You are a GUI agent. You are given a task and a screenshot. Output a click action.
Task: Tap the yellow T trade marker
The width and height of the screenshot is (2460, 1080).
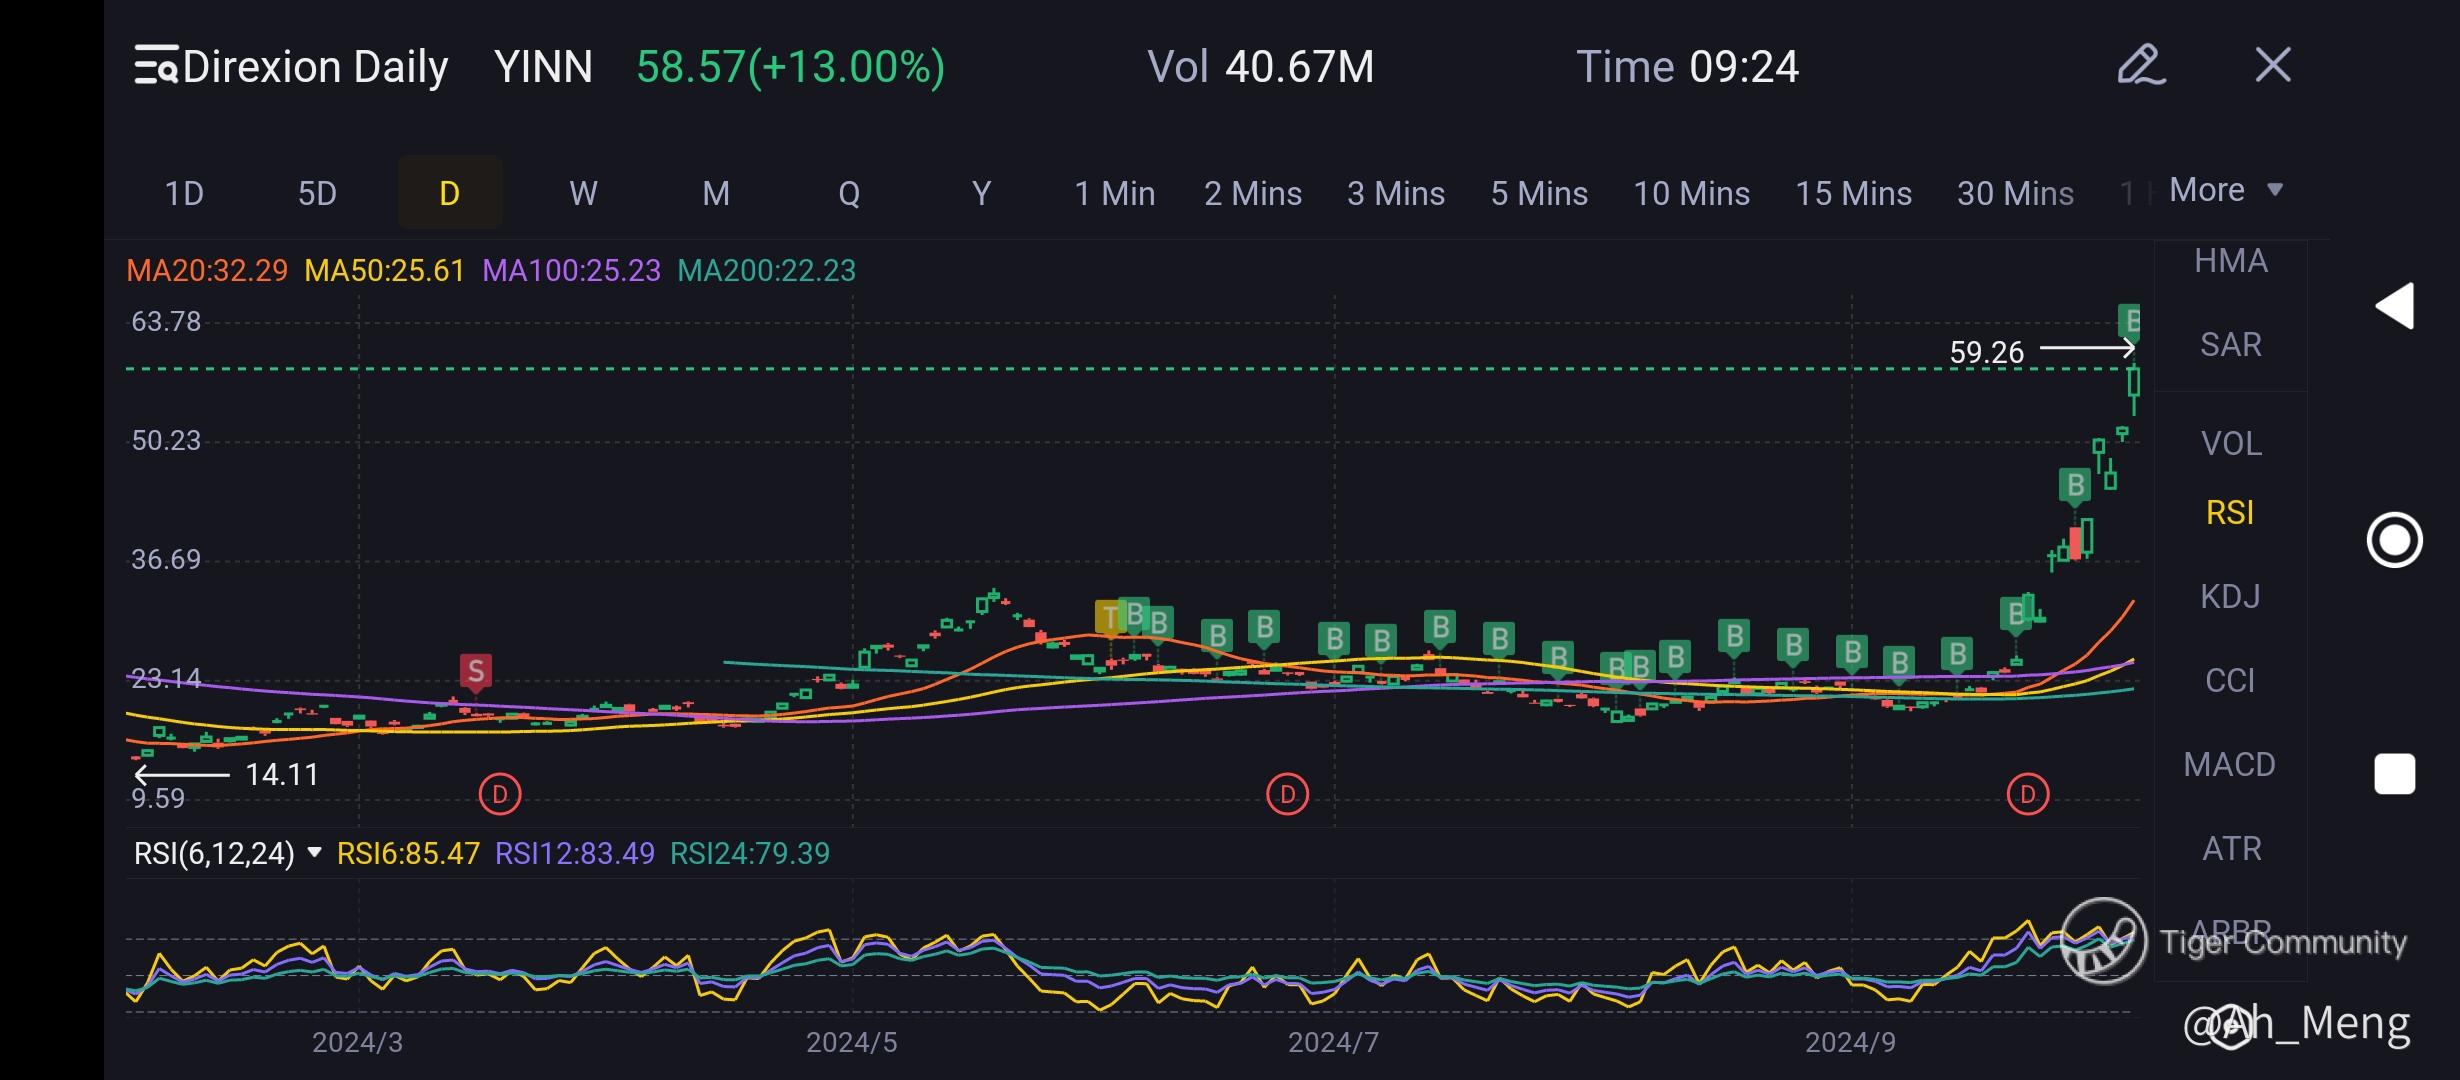[x=1108, y=618]
